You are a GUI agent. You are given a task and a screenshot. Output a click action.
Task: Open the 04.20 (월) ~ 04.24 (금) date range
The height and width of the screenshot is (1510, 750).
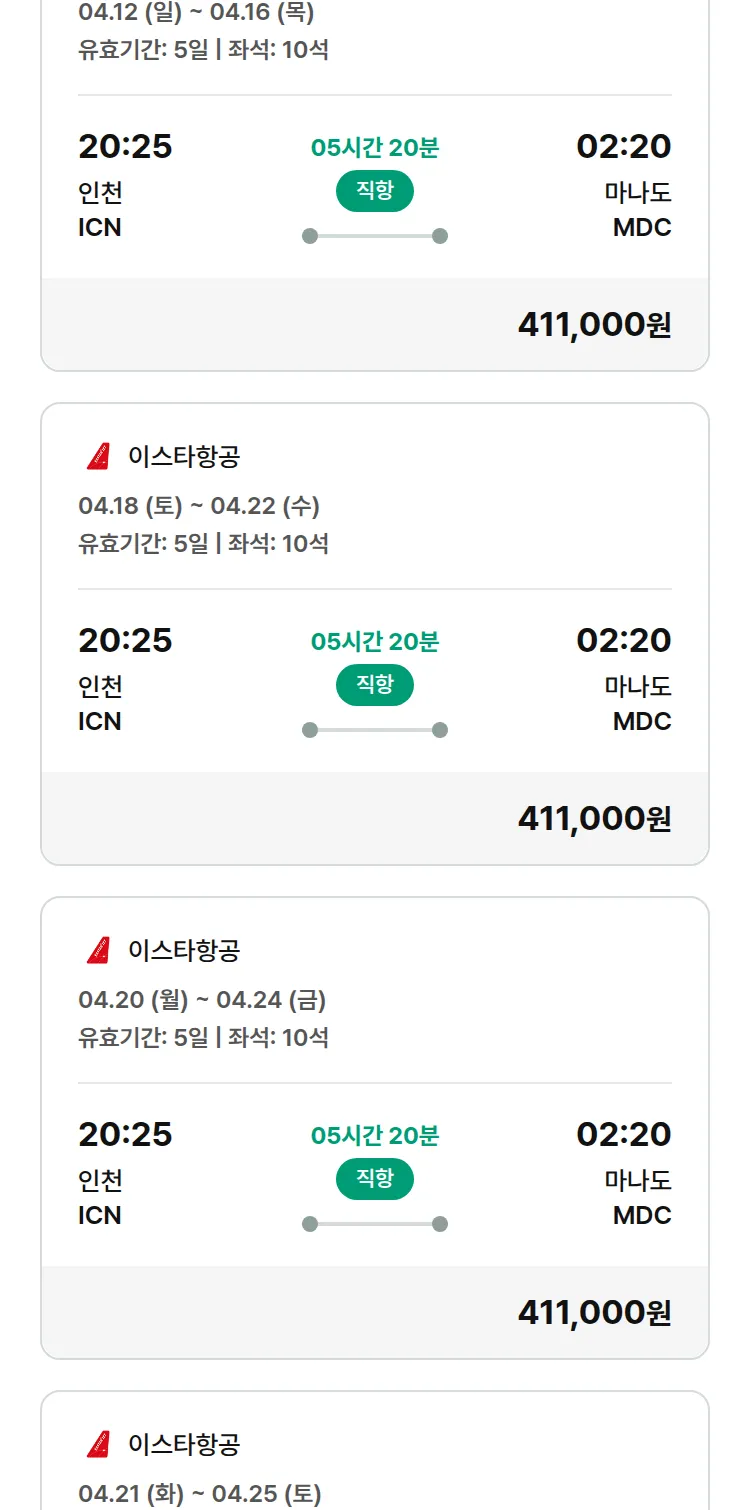pyautogui.click(x=202, y=1000)
